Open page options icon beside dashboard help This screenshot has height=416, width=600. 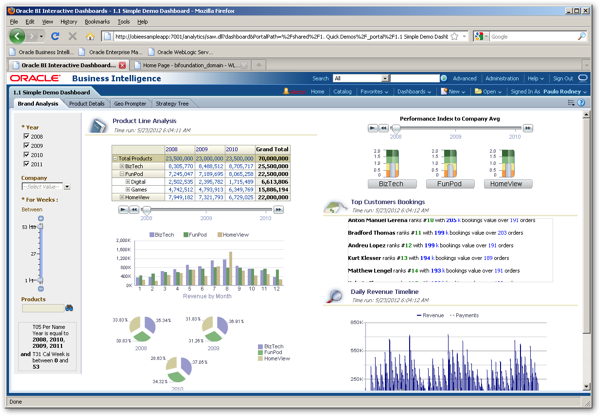(571, 103)
